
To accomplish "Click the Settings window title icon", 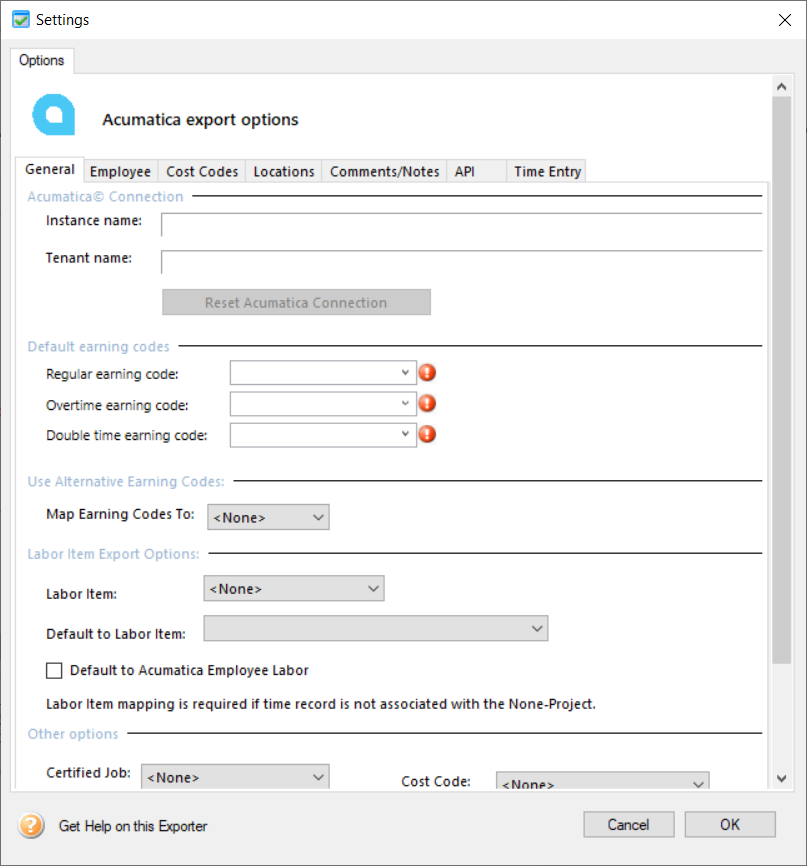I will (21, 19).
